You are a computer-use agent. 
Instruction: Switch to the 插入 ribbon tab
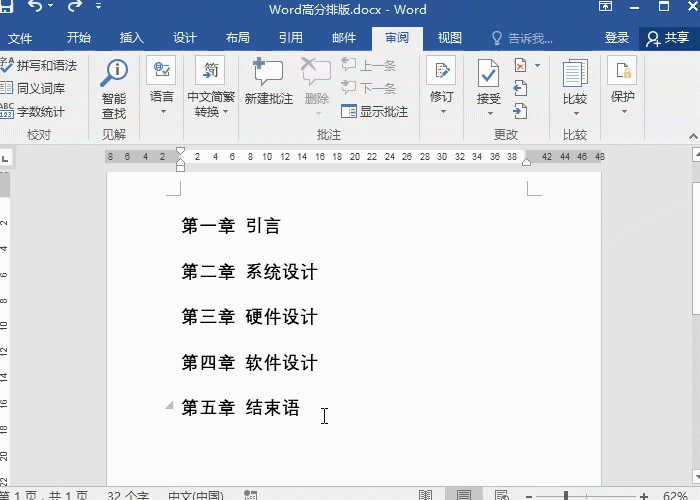click(132, 38)
